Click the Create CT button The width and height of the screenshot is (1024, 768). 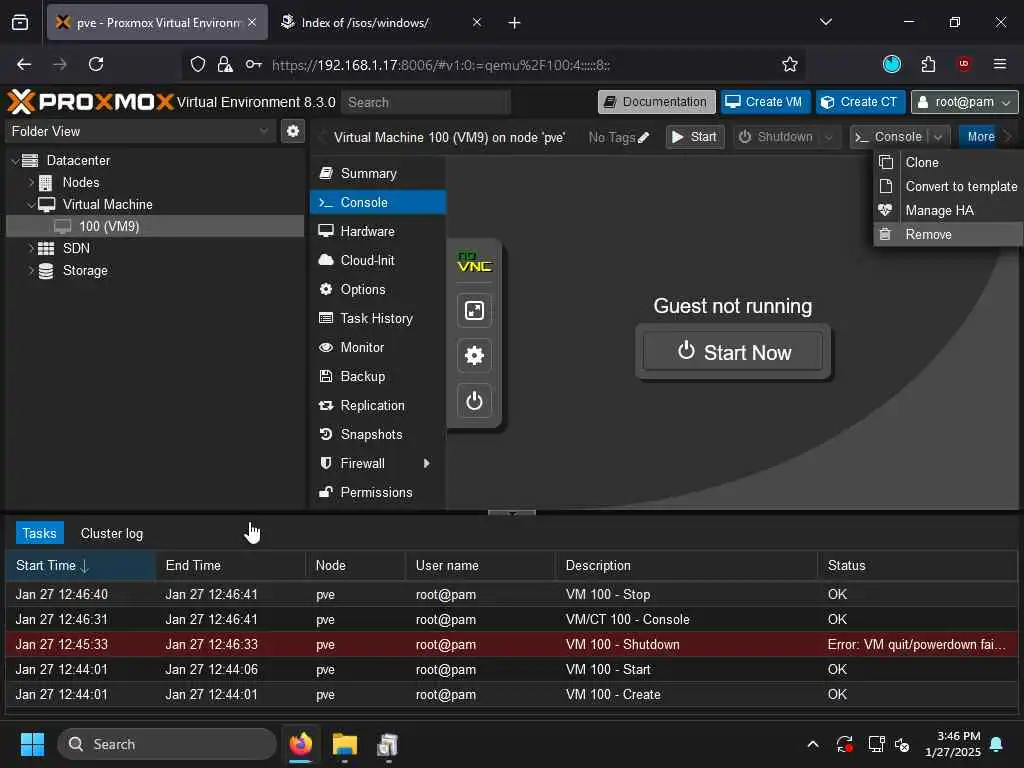[x=860, y=102]
